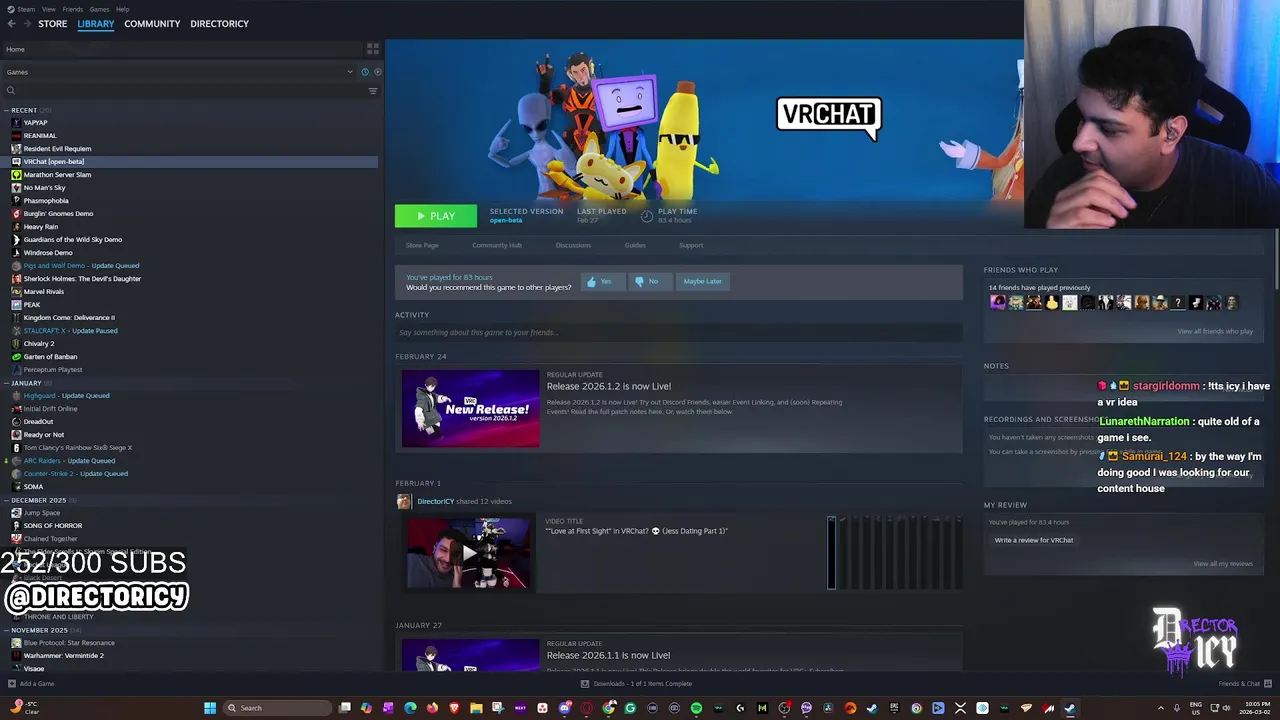This screenshot has width=1280, height=720.
Task: Open the Guides link
Action: [x=635, y=245]
